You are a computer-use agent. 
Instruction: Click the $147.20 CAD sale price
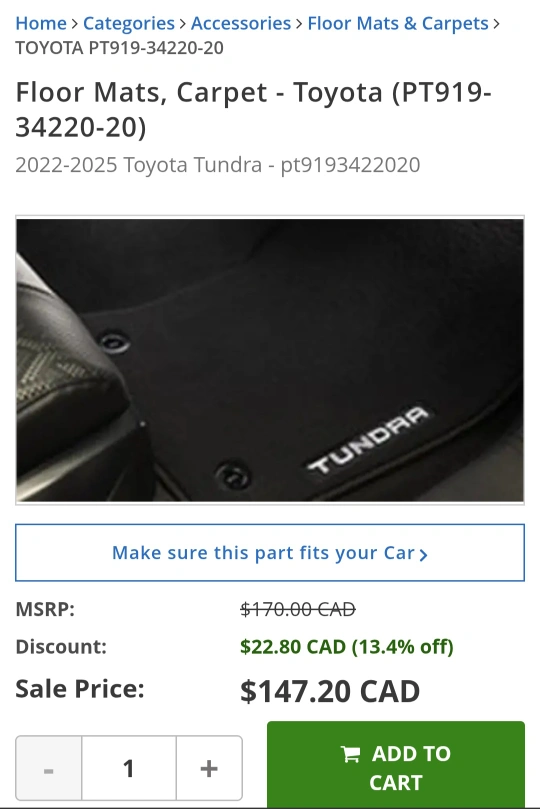330,691
